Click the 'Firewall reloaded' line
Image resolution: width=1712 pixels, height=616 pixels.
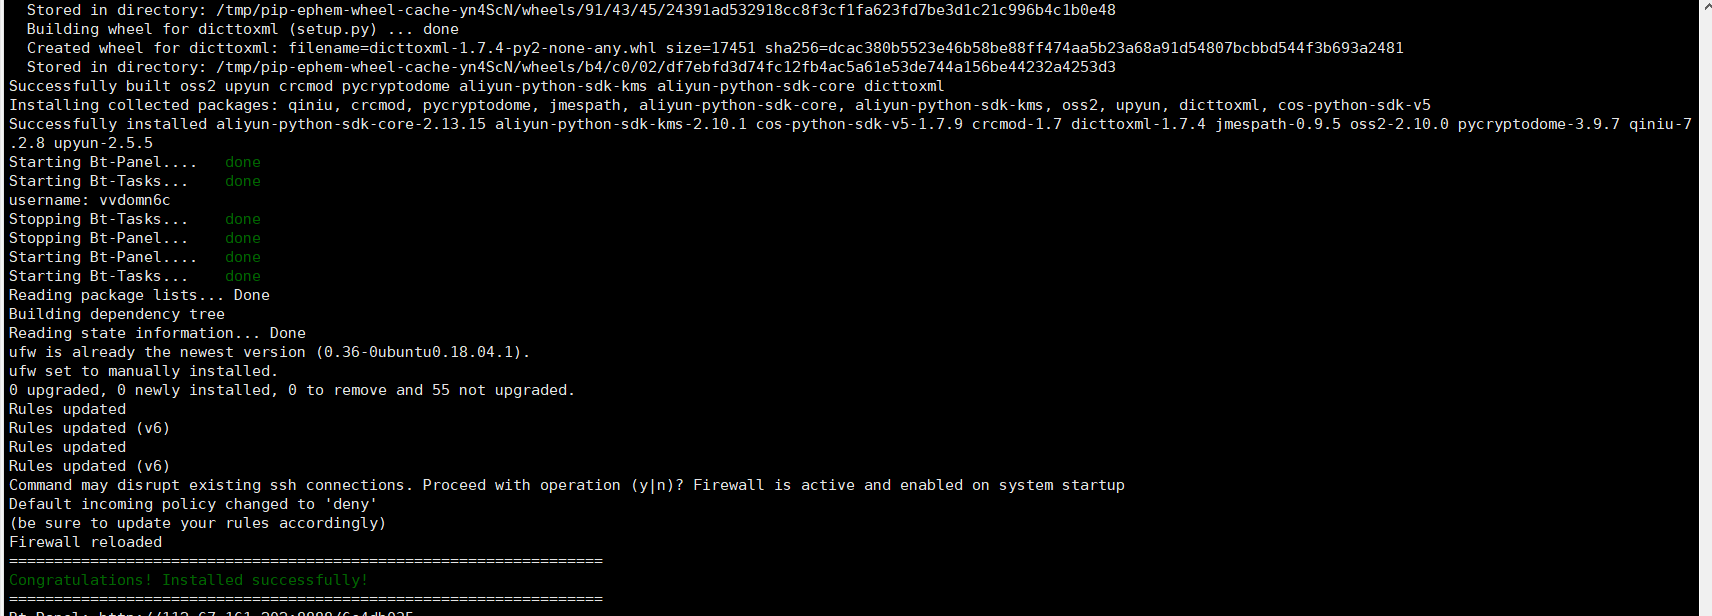pos(85,542)
